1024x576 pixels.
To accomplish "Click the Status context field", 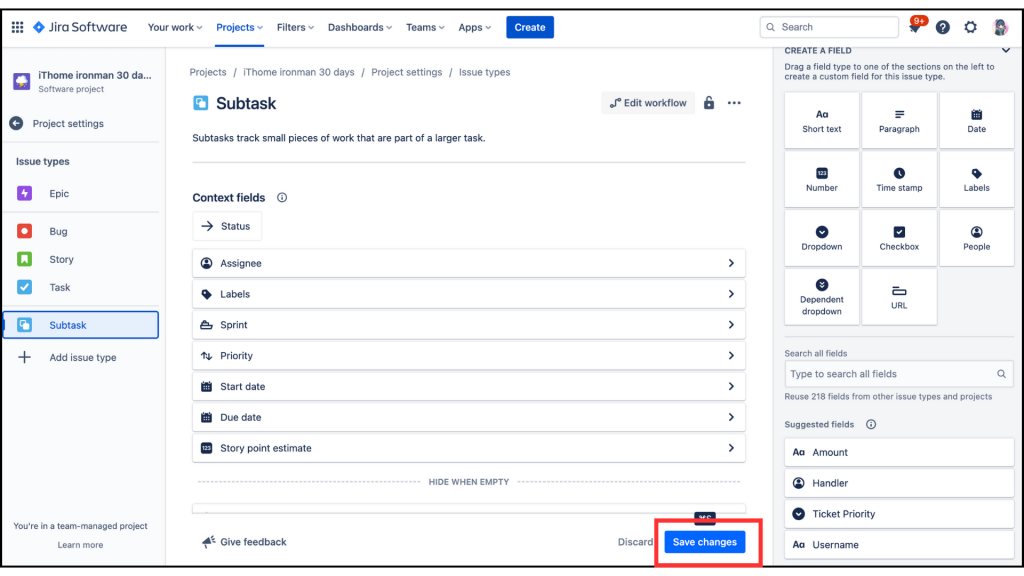I will (x=227, y=226).
